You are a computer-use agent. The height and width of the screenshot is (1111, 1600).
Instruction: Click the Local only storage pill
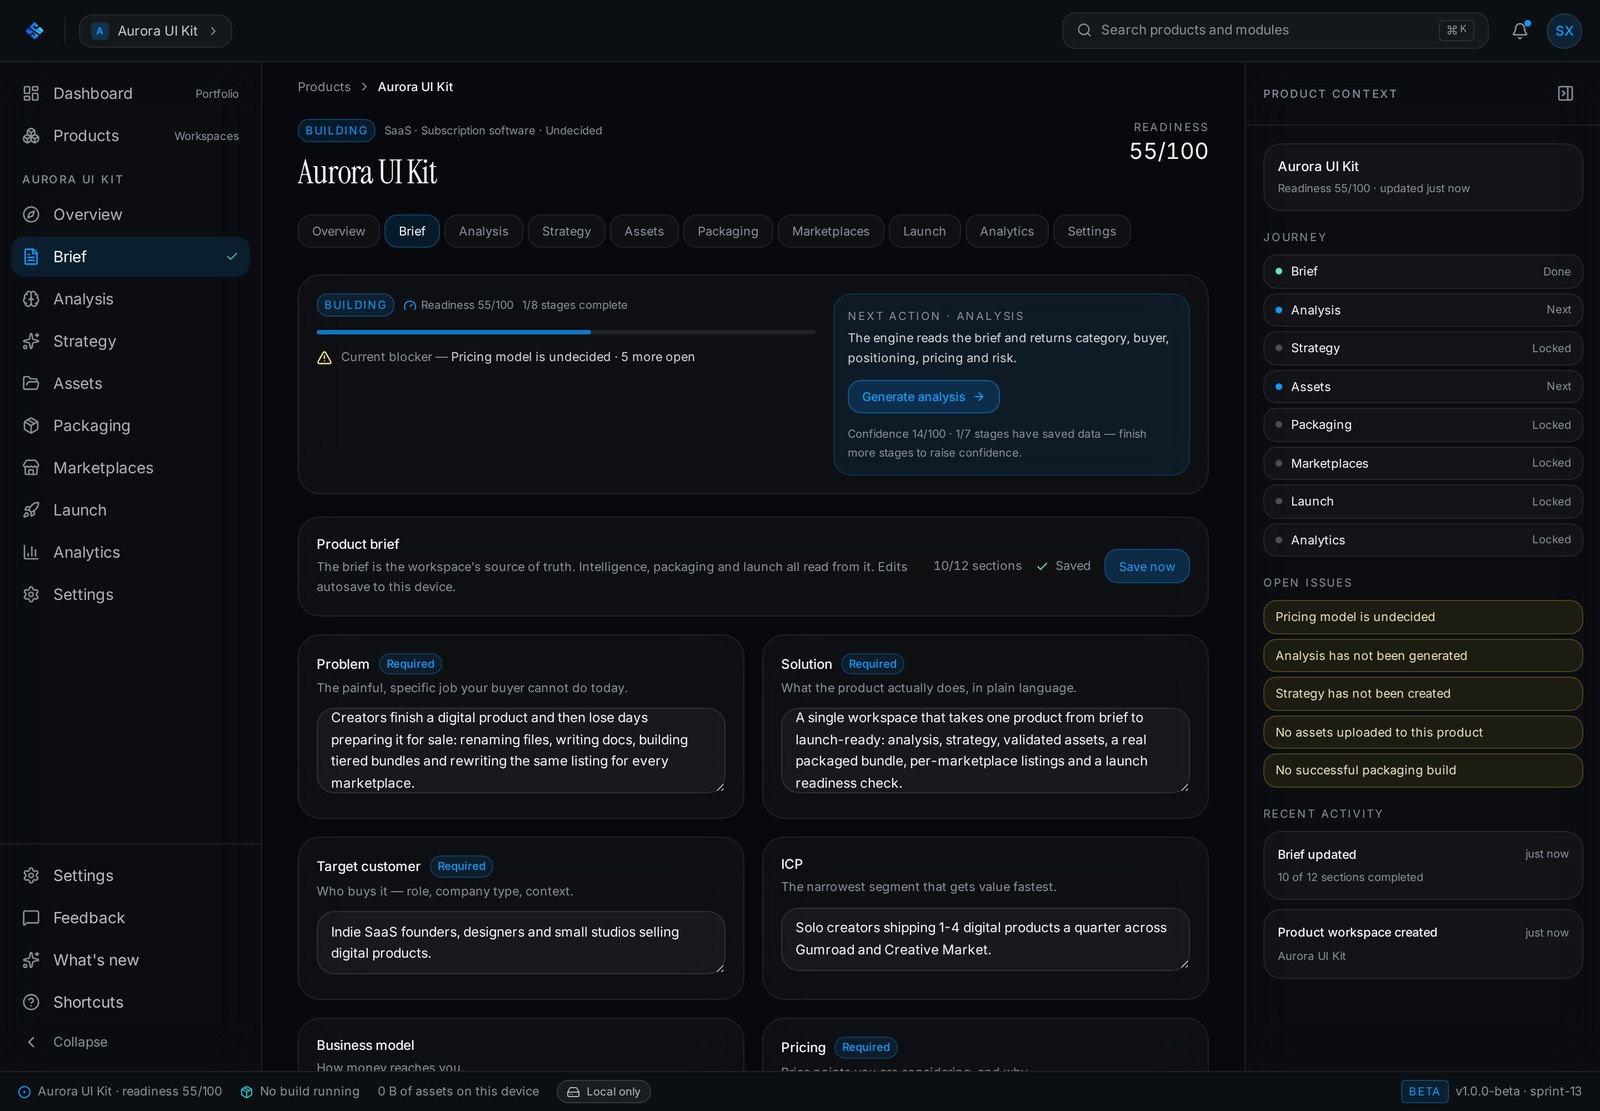click(603, 1092)
